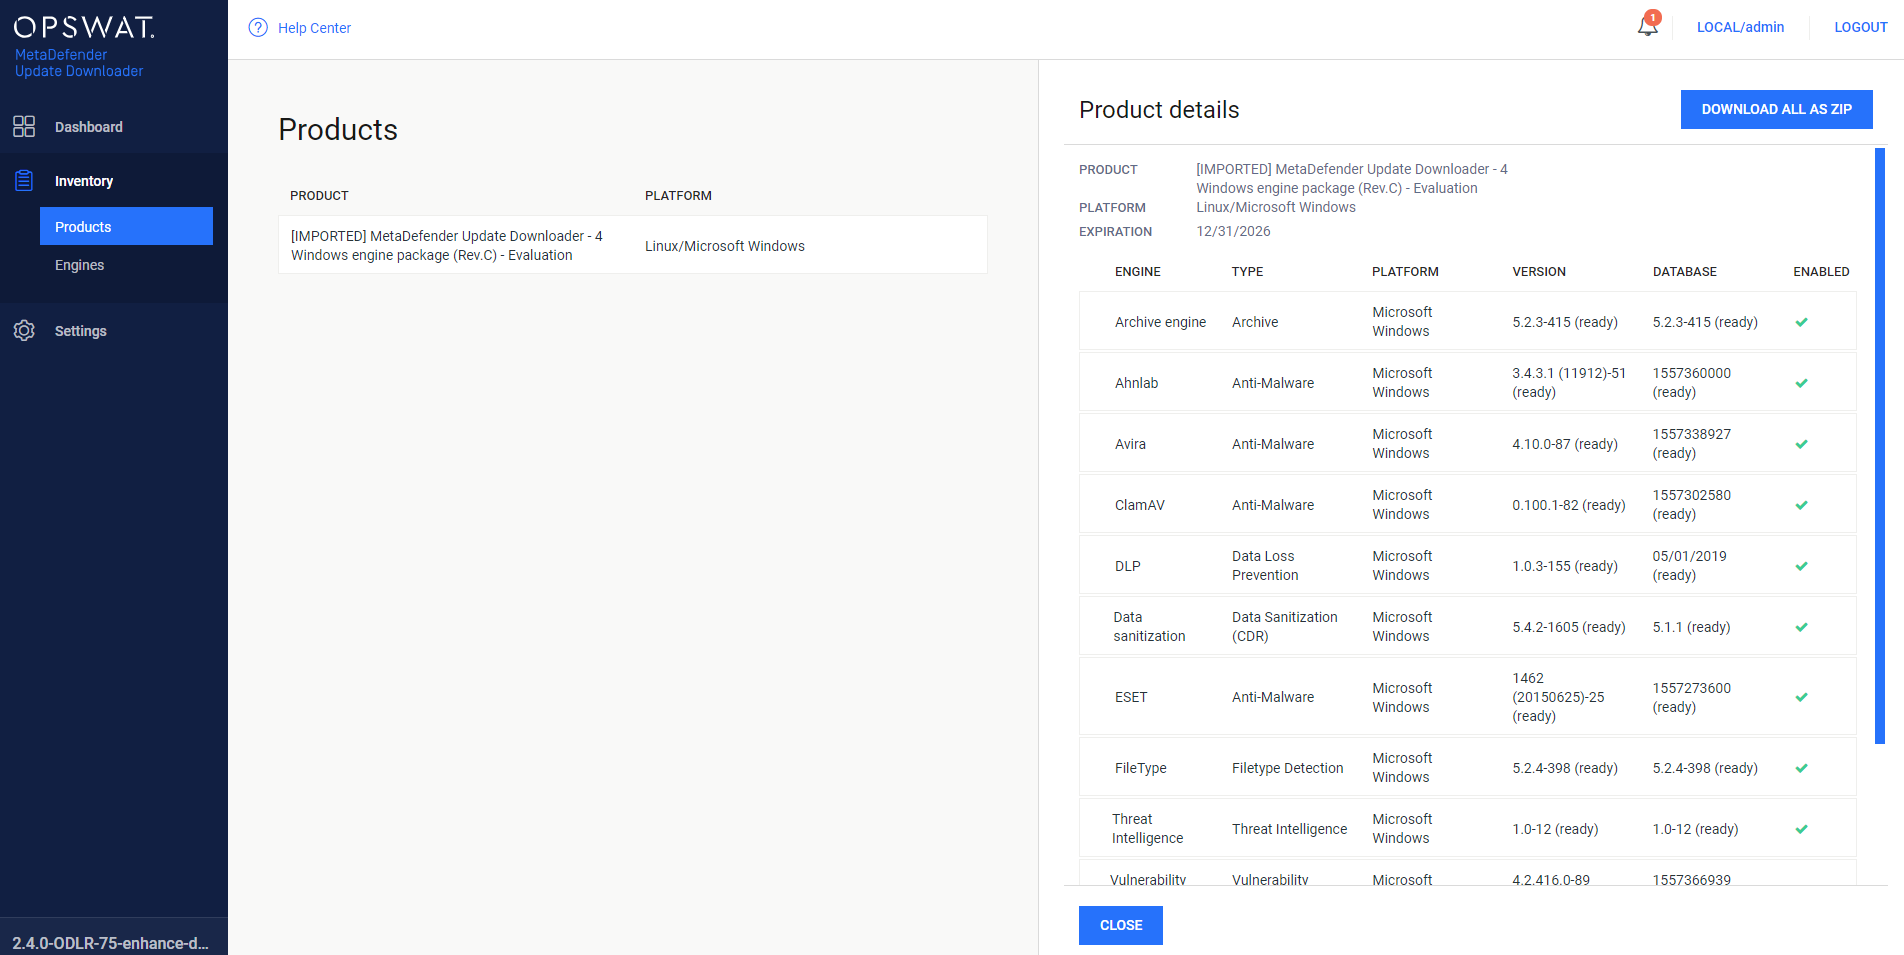Click the Products page heading

click(x=338, y=129)
